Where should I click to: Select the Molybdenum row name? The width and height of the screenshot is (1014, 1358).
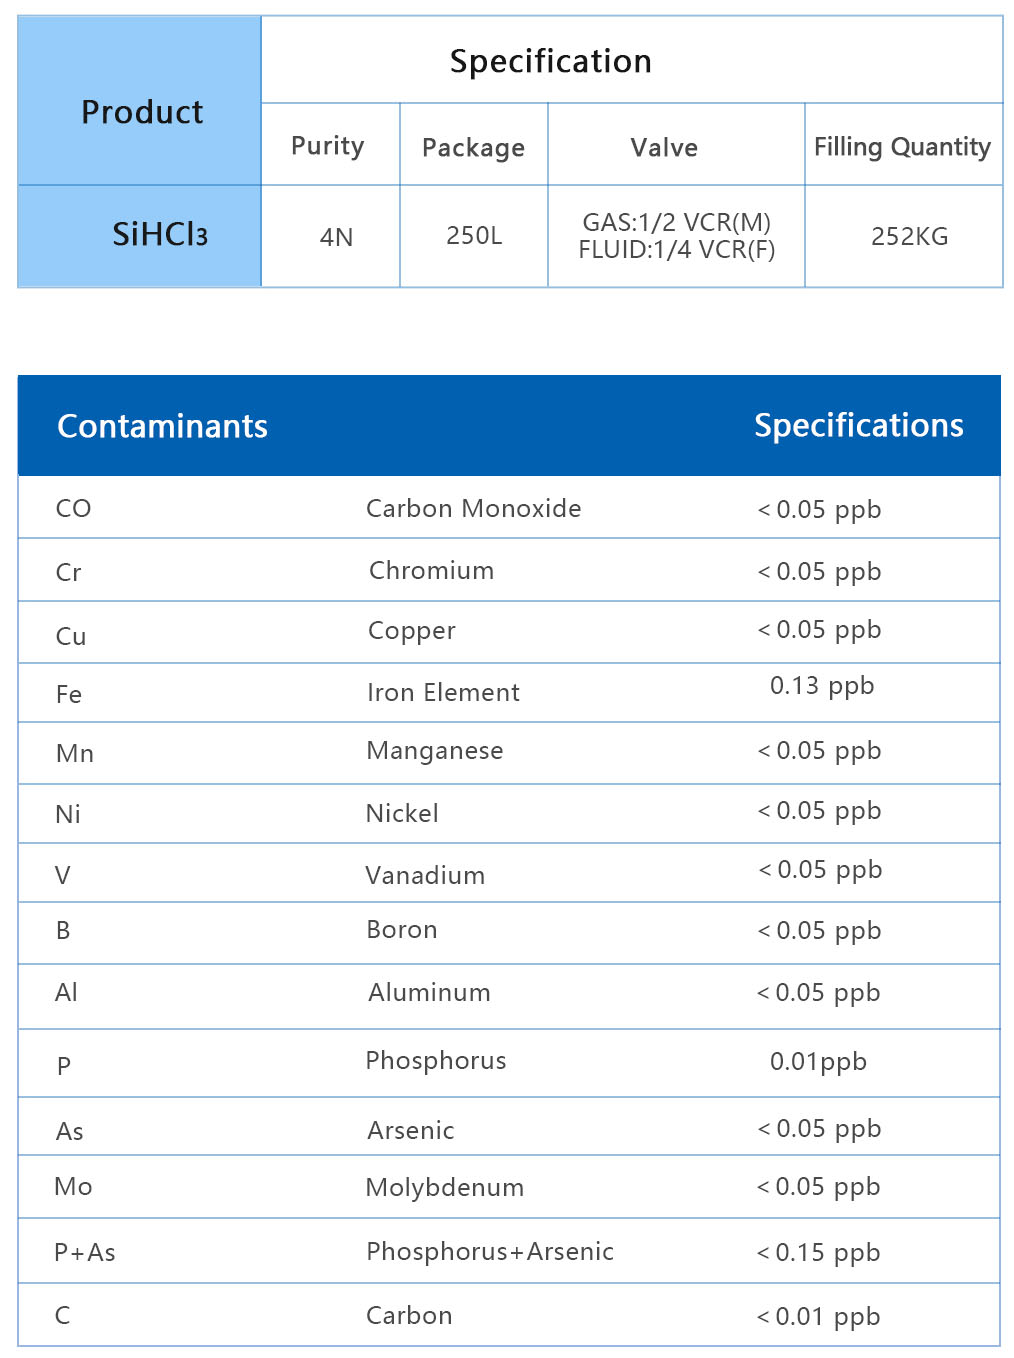[444, 1187]
